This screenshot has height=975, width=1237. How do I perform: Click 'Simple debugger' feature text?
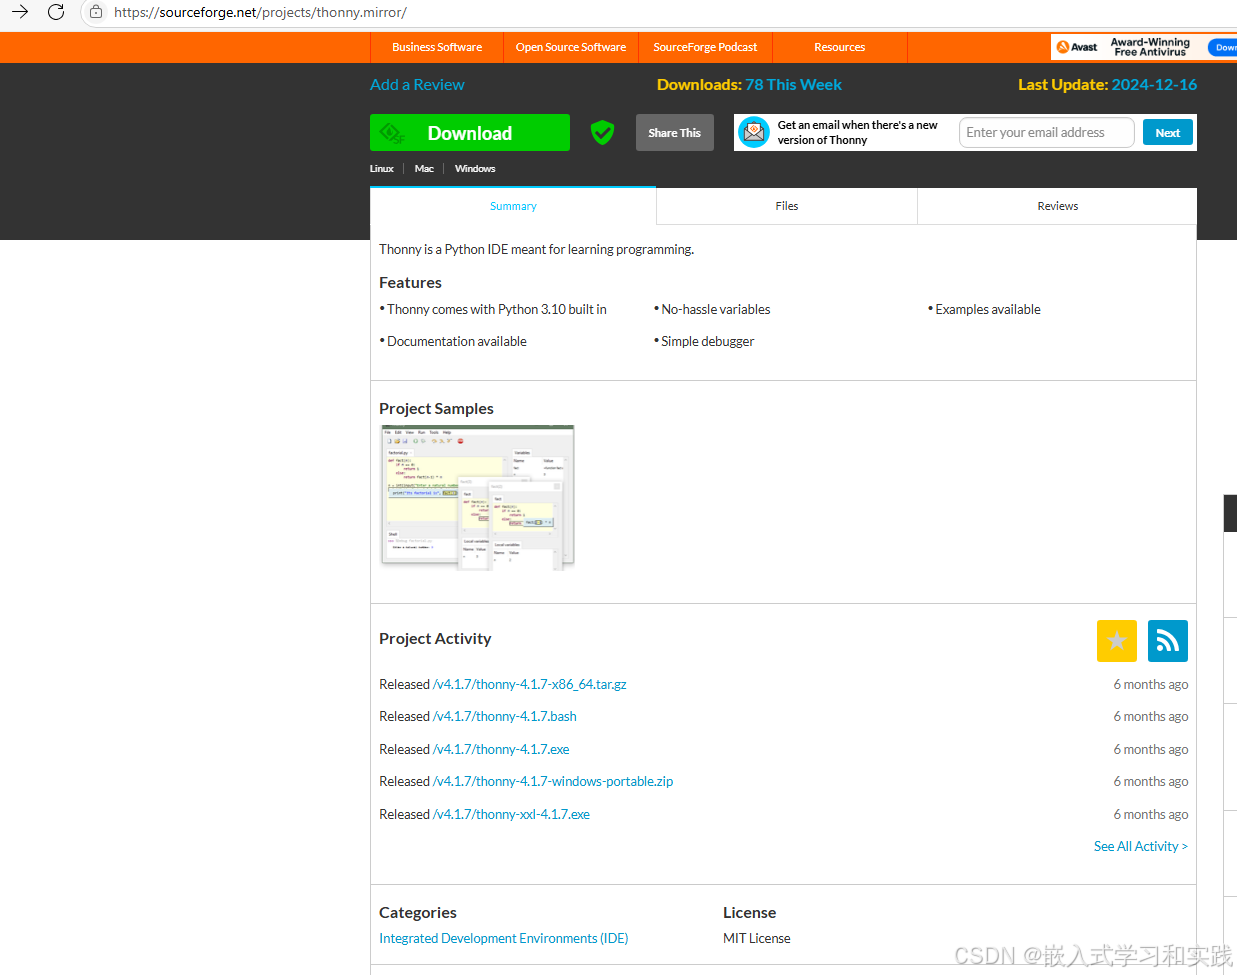tap(708, 342)
